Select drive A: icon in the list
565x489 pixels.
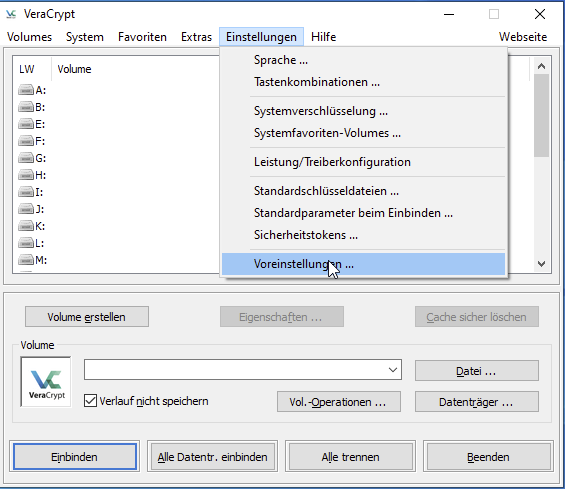[26, 90]
